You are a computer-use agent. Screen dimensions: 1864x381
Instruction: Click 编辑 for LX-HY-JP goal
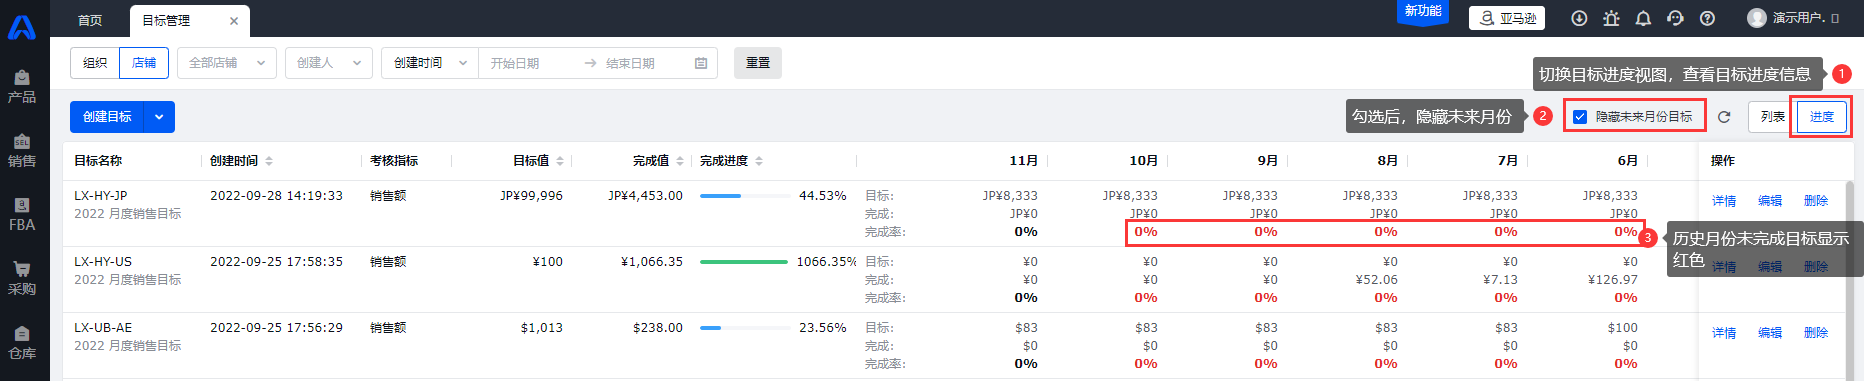coord(1770,201)
